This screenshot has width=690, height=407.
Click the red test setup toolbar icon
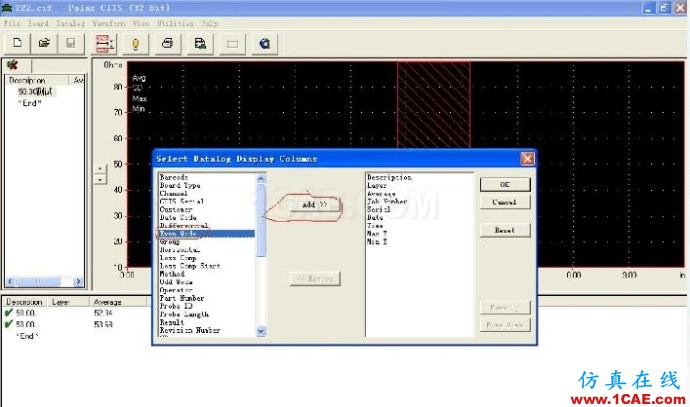[104, 44]
